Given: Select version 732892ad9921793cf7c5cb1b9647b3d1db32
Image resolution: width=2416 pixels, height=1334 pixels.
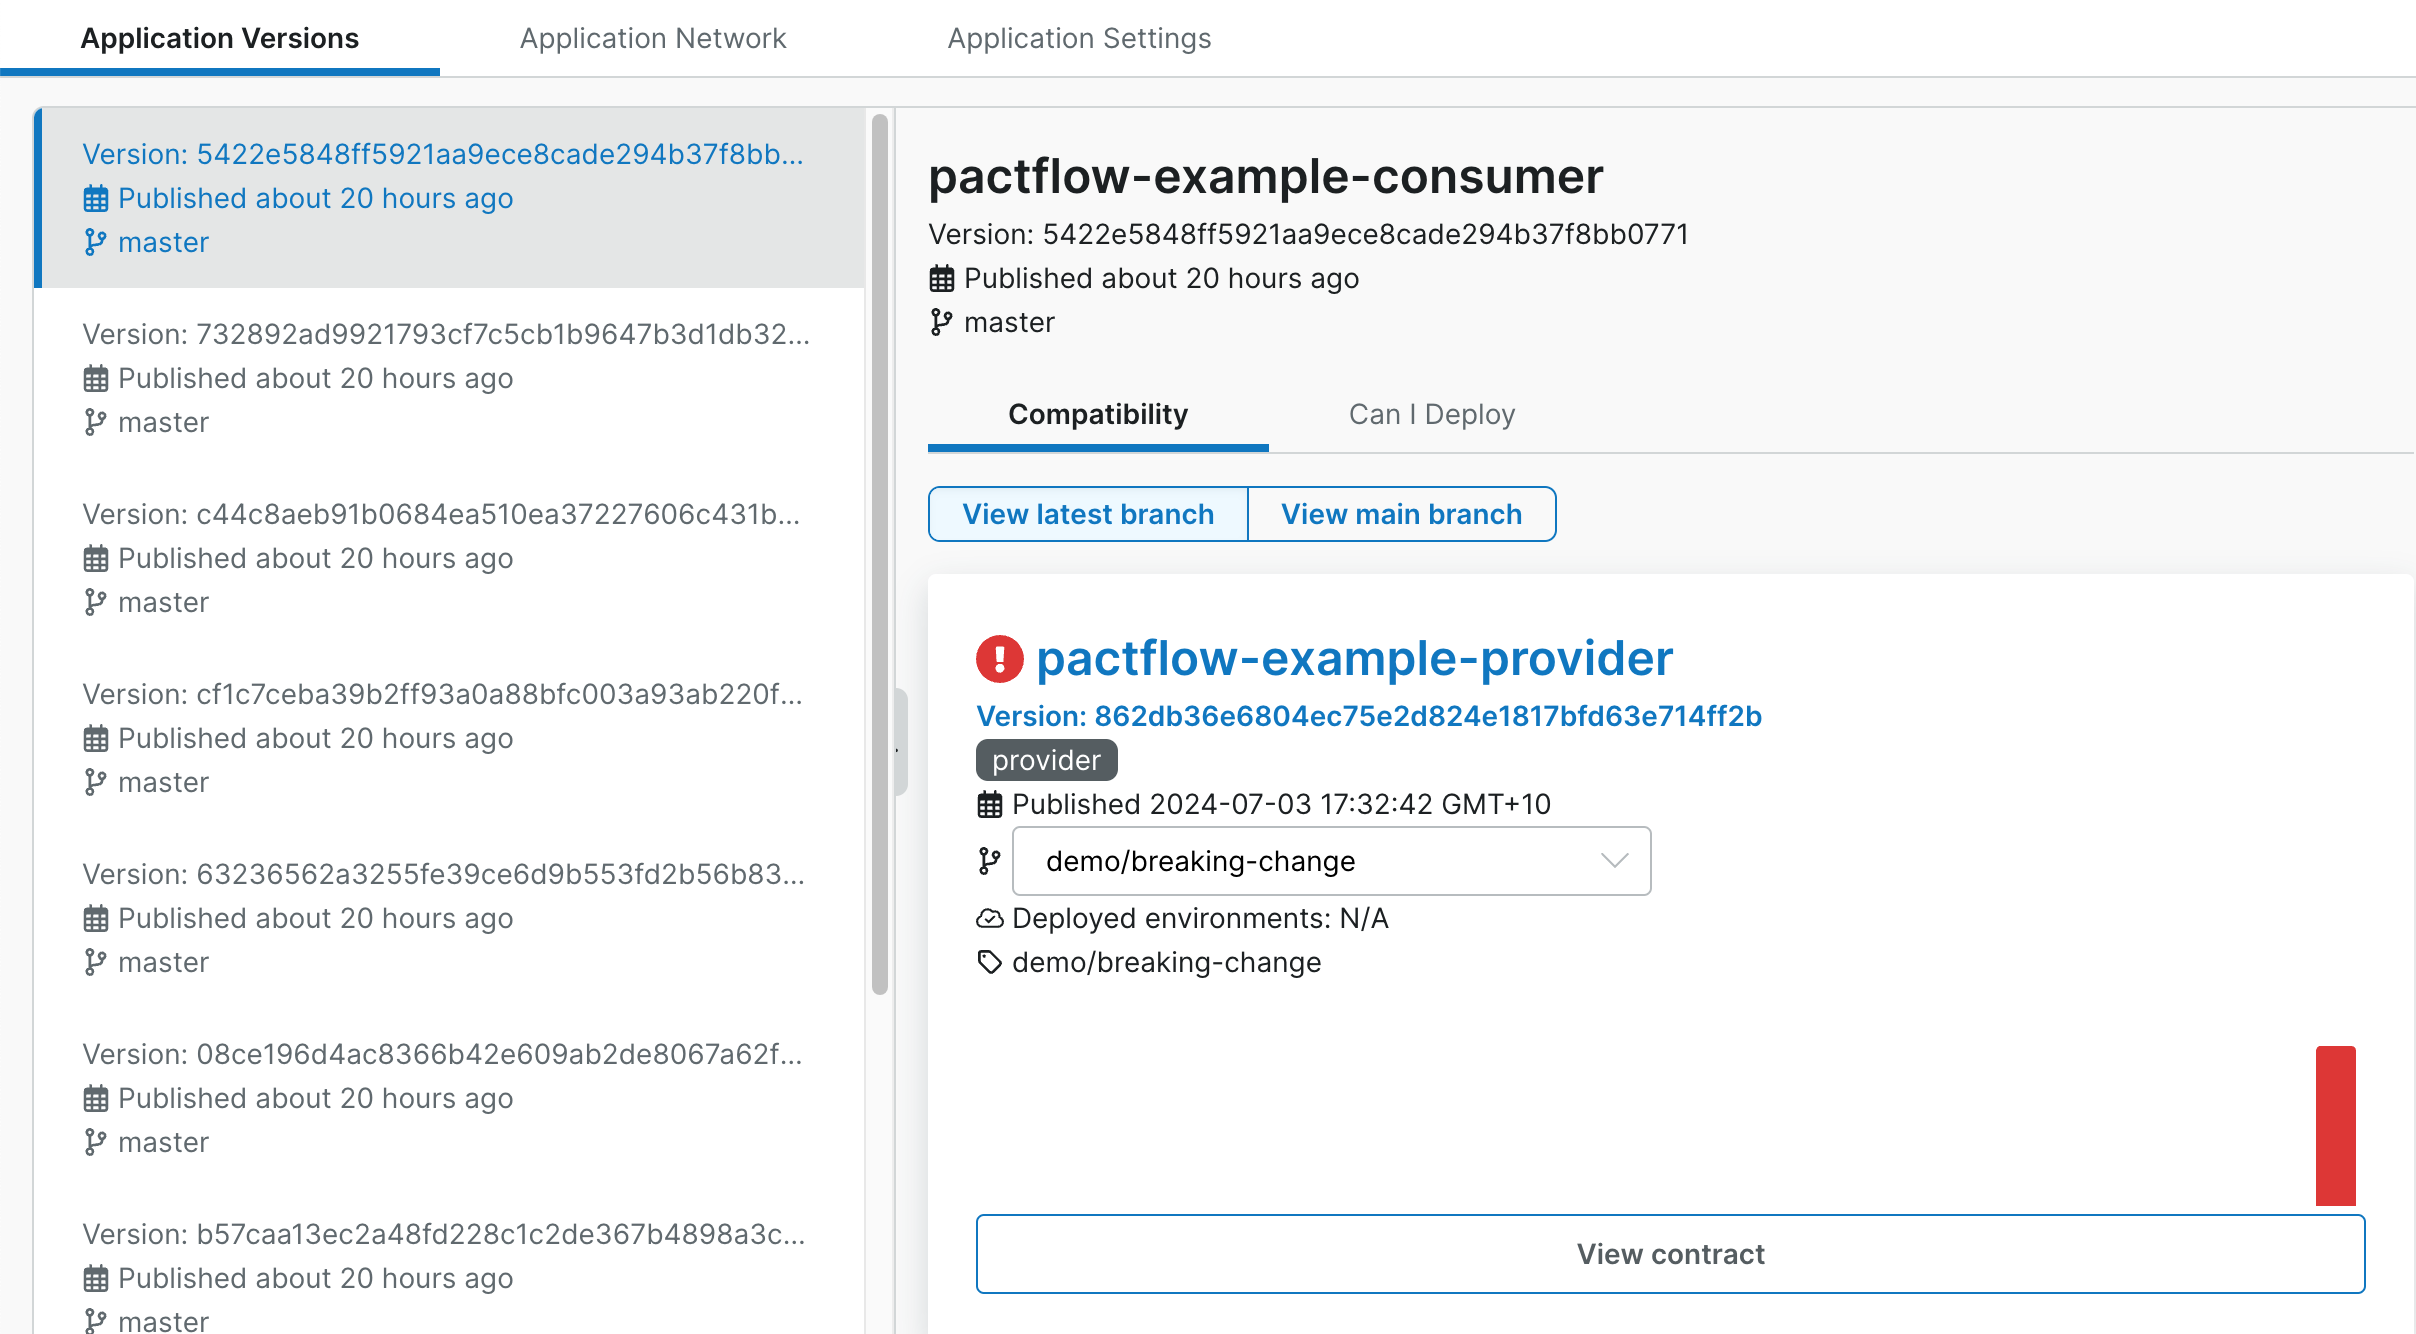Looking at the screenshot, I should [450, 378].
